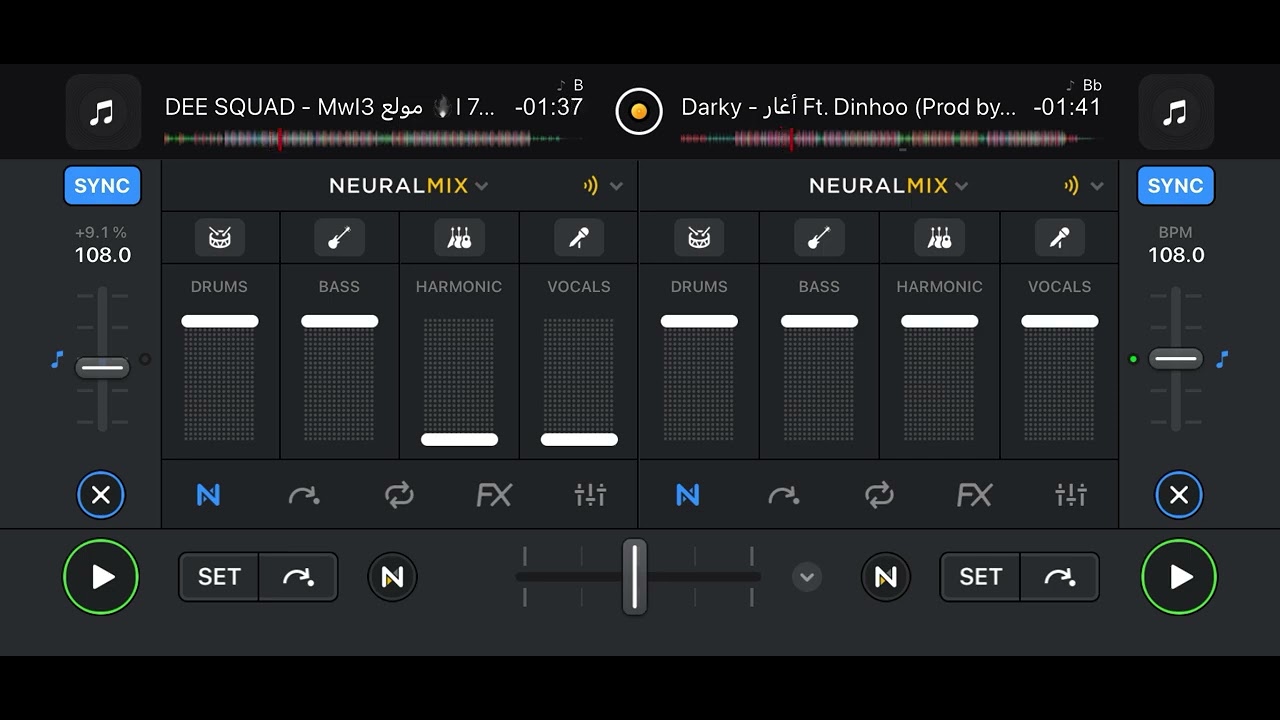Select left deck Neural Mix N tab

[x=208, y=494]
